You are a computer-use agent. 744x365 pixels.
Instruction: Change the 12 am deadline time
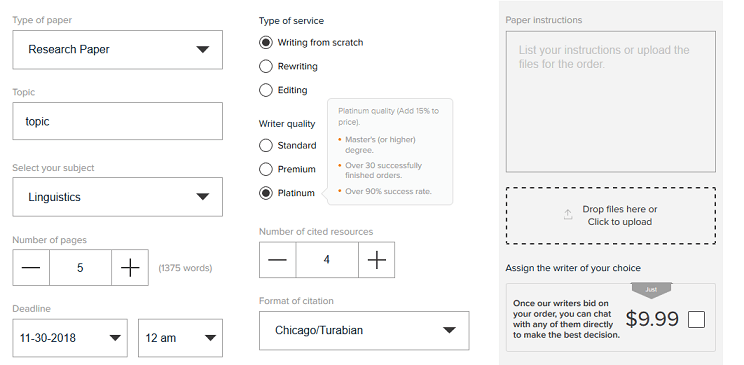pyautogui.click(x=180, y=338)
